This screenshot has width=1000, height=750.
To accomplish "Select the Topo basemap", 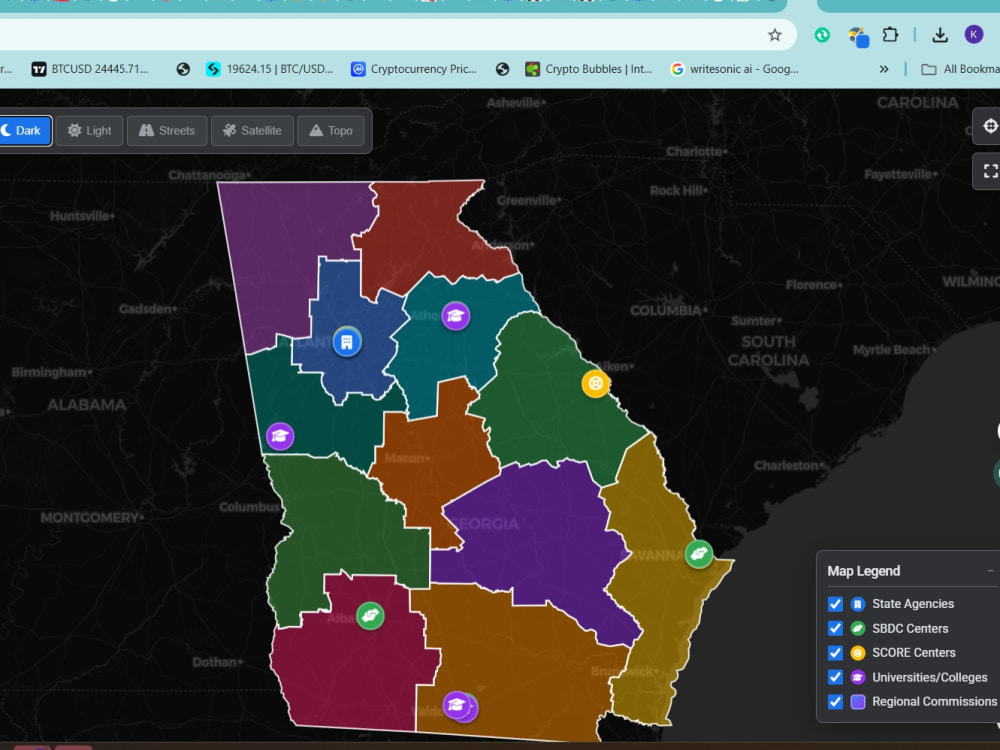I will pyautogui.click(x=331, y=131).
